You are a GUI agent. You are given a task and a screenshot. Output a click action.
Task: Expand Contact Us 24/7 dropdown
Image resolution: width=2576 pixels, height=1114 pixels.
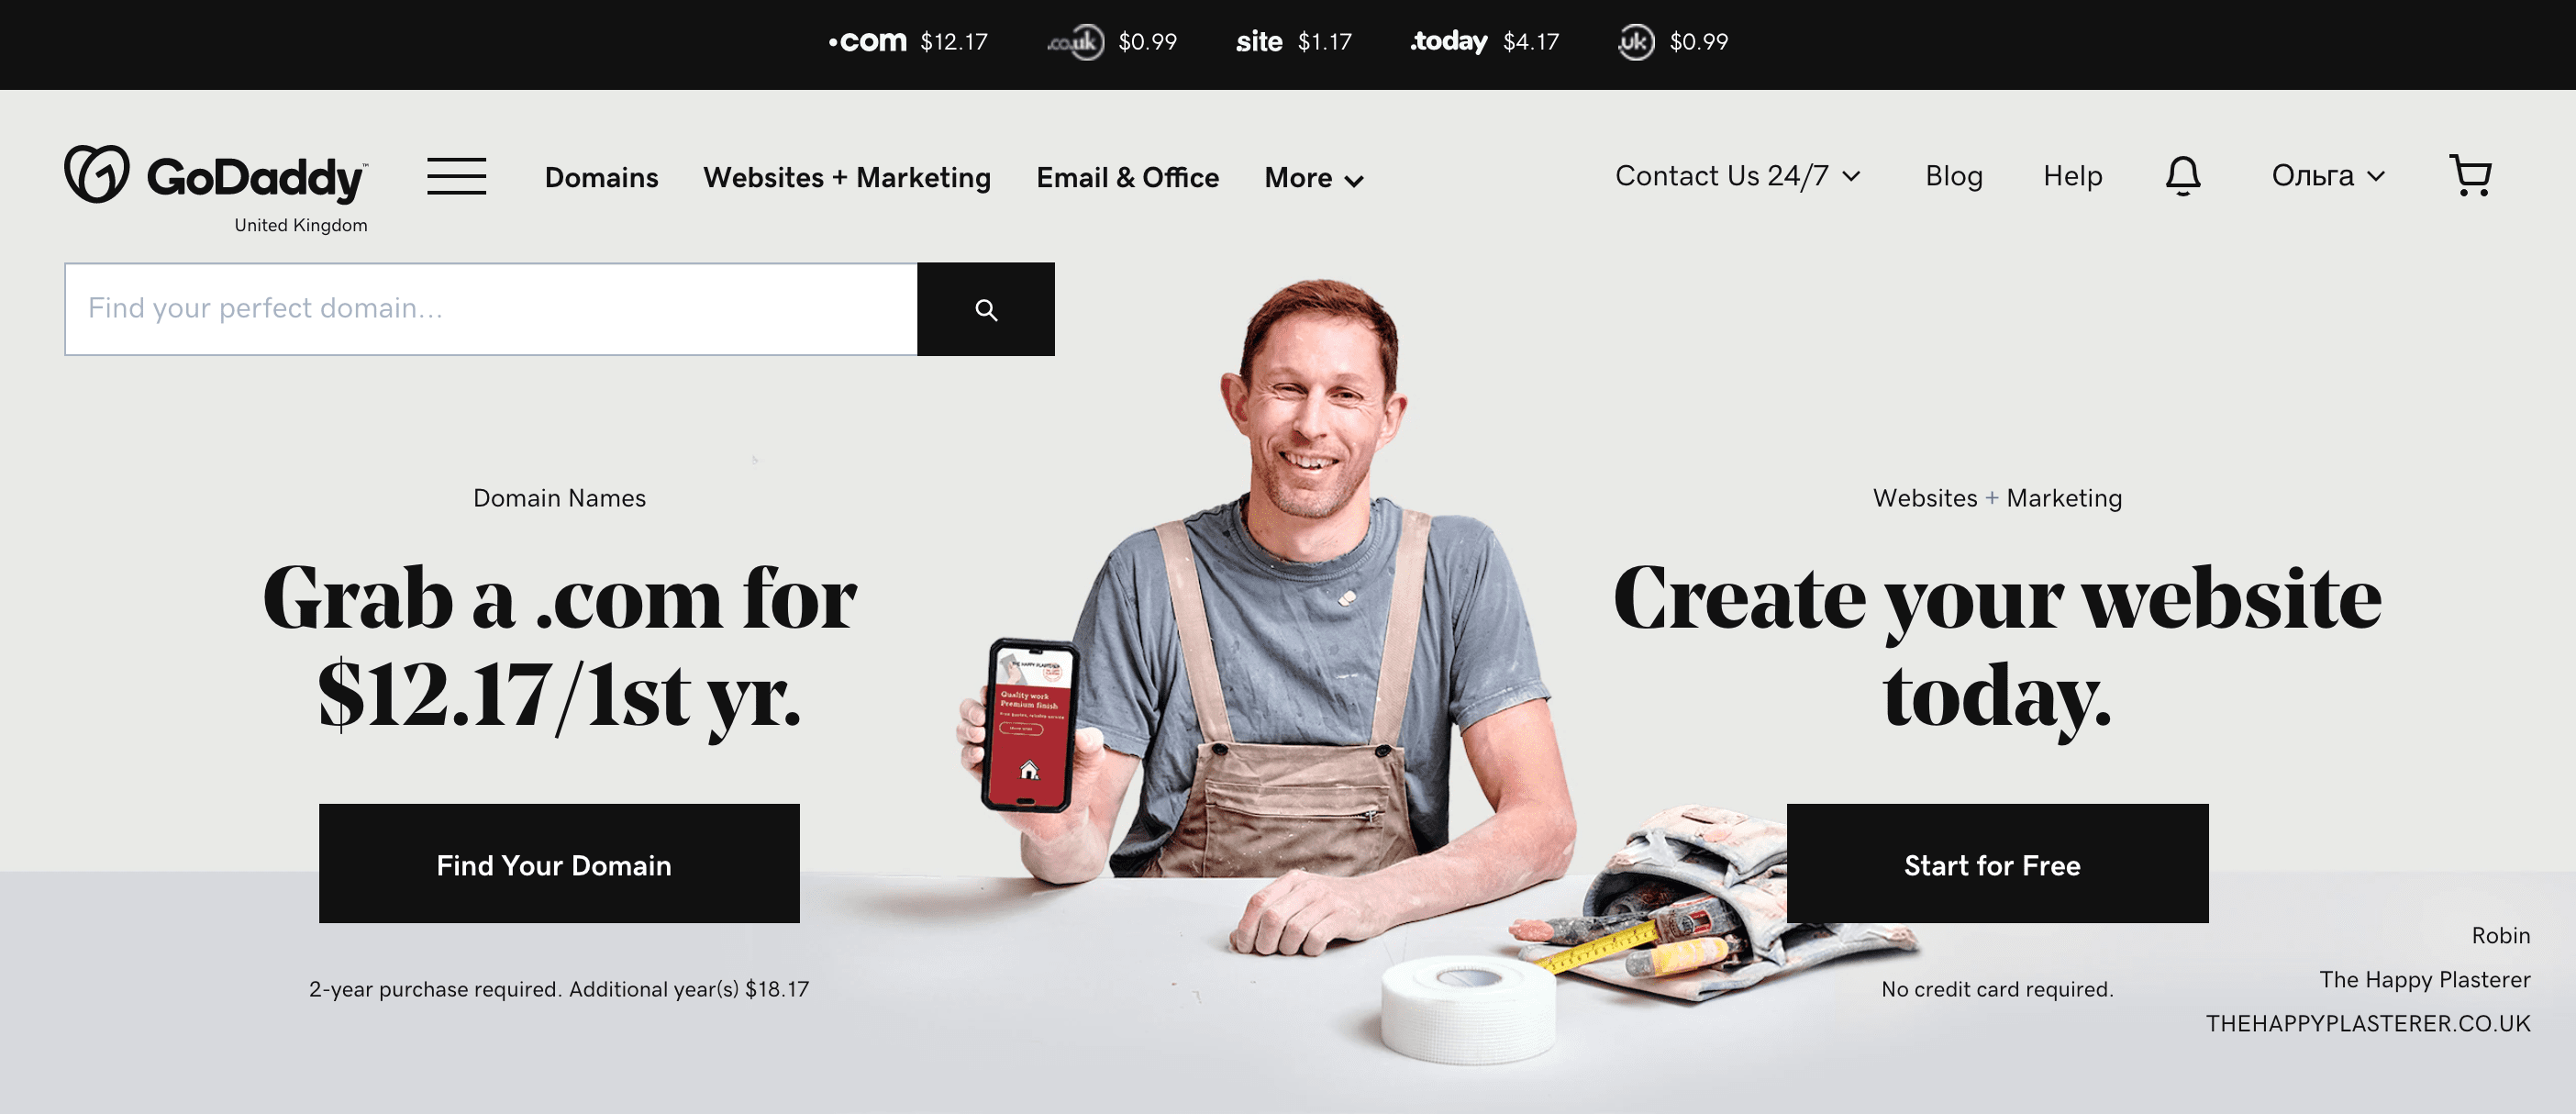coord(1738,176)
